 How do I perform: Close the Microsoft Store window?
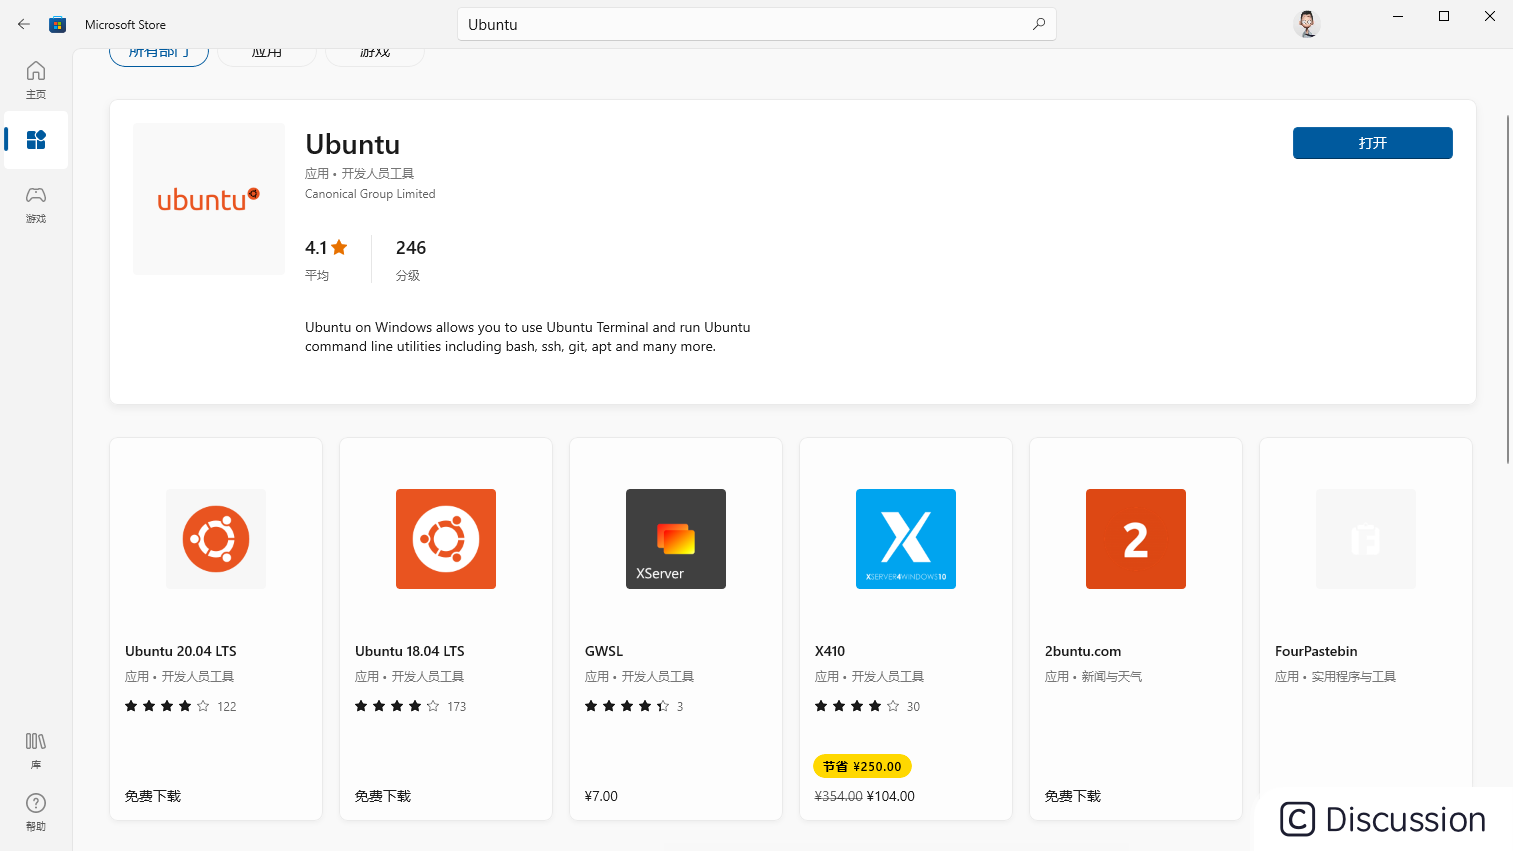coord(1490,16)
